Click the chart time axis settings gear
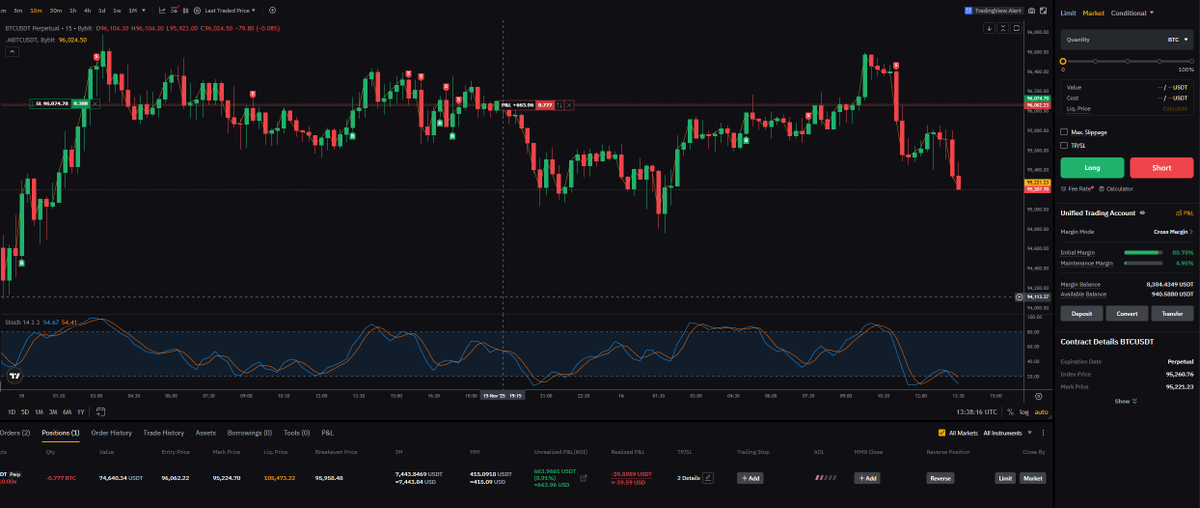This screenshot has height=508, width=1200. pos(1038,396)
